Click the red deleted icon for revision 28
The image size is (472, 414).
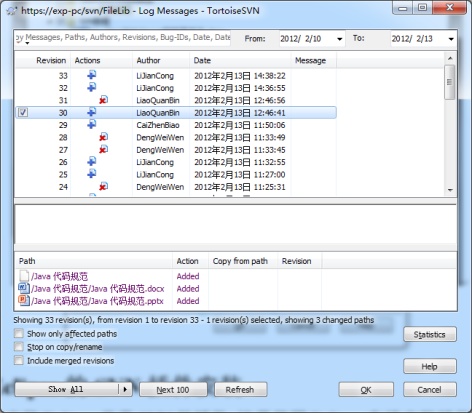[103, 137]
